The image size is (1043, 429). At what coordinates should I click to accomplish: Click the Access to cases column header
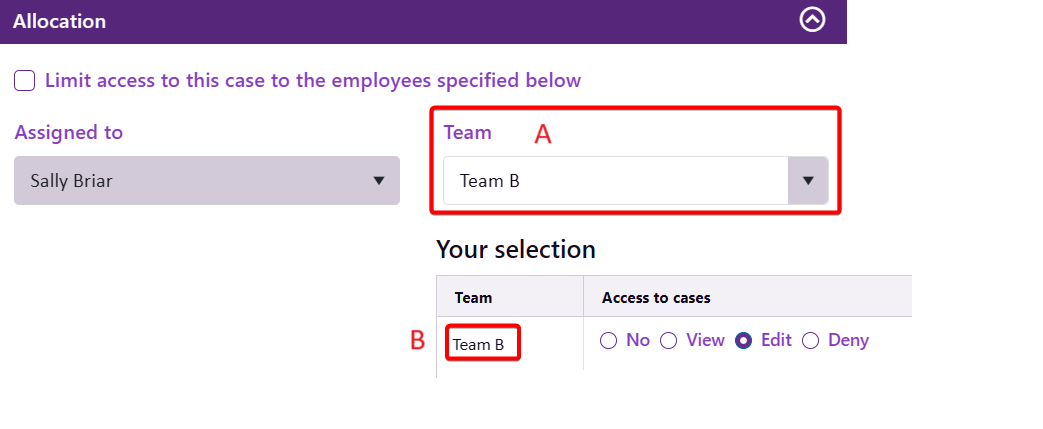[x=656, y=298]
